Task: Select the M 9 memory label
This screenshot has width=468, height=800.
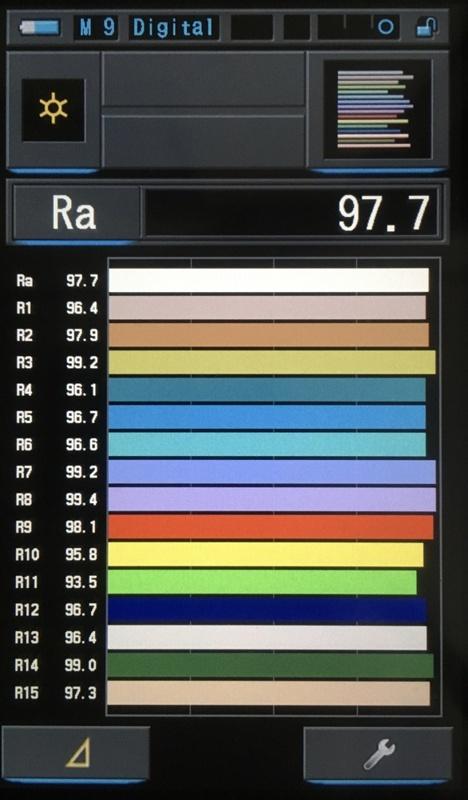Action: [x=96, y=27]
